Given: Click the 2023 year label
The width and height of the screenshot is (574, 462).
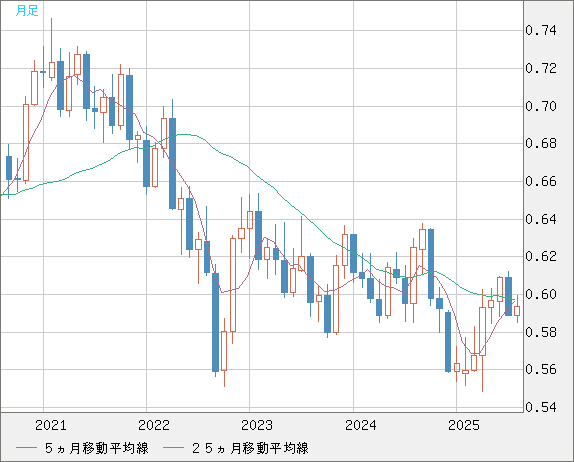Looking at the screenshot, I should 257,425.
